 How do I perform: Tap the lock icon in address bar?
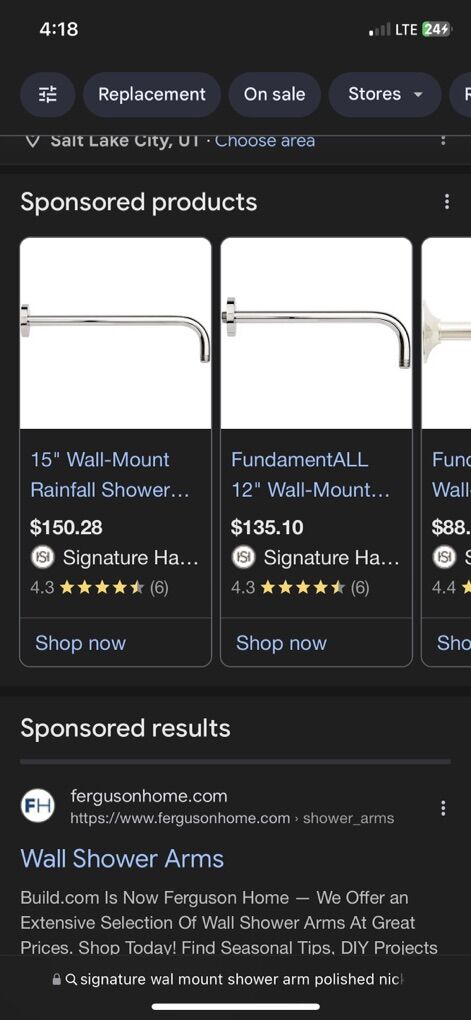tap(57, 979)
